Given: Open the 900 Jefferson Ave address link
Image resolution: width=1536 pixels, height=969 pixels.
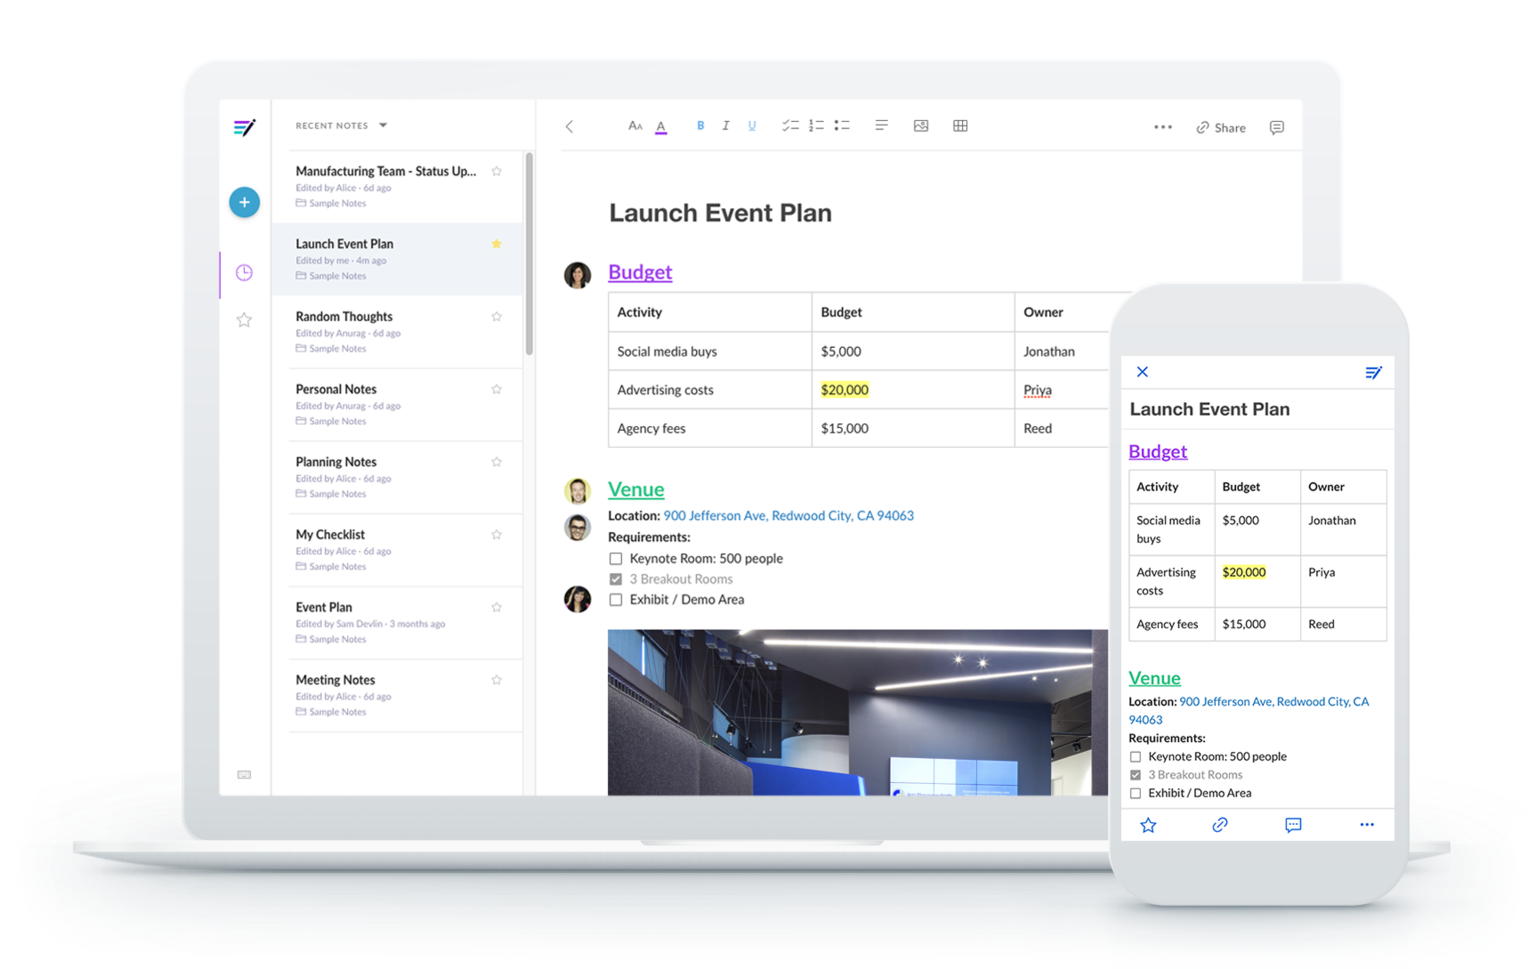Looking at the screenshot, I should pyautogui.click(x=788, y=516).
